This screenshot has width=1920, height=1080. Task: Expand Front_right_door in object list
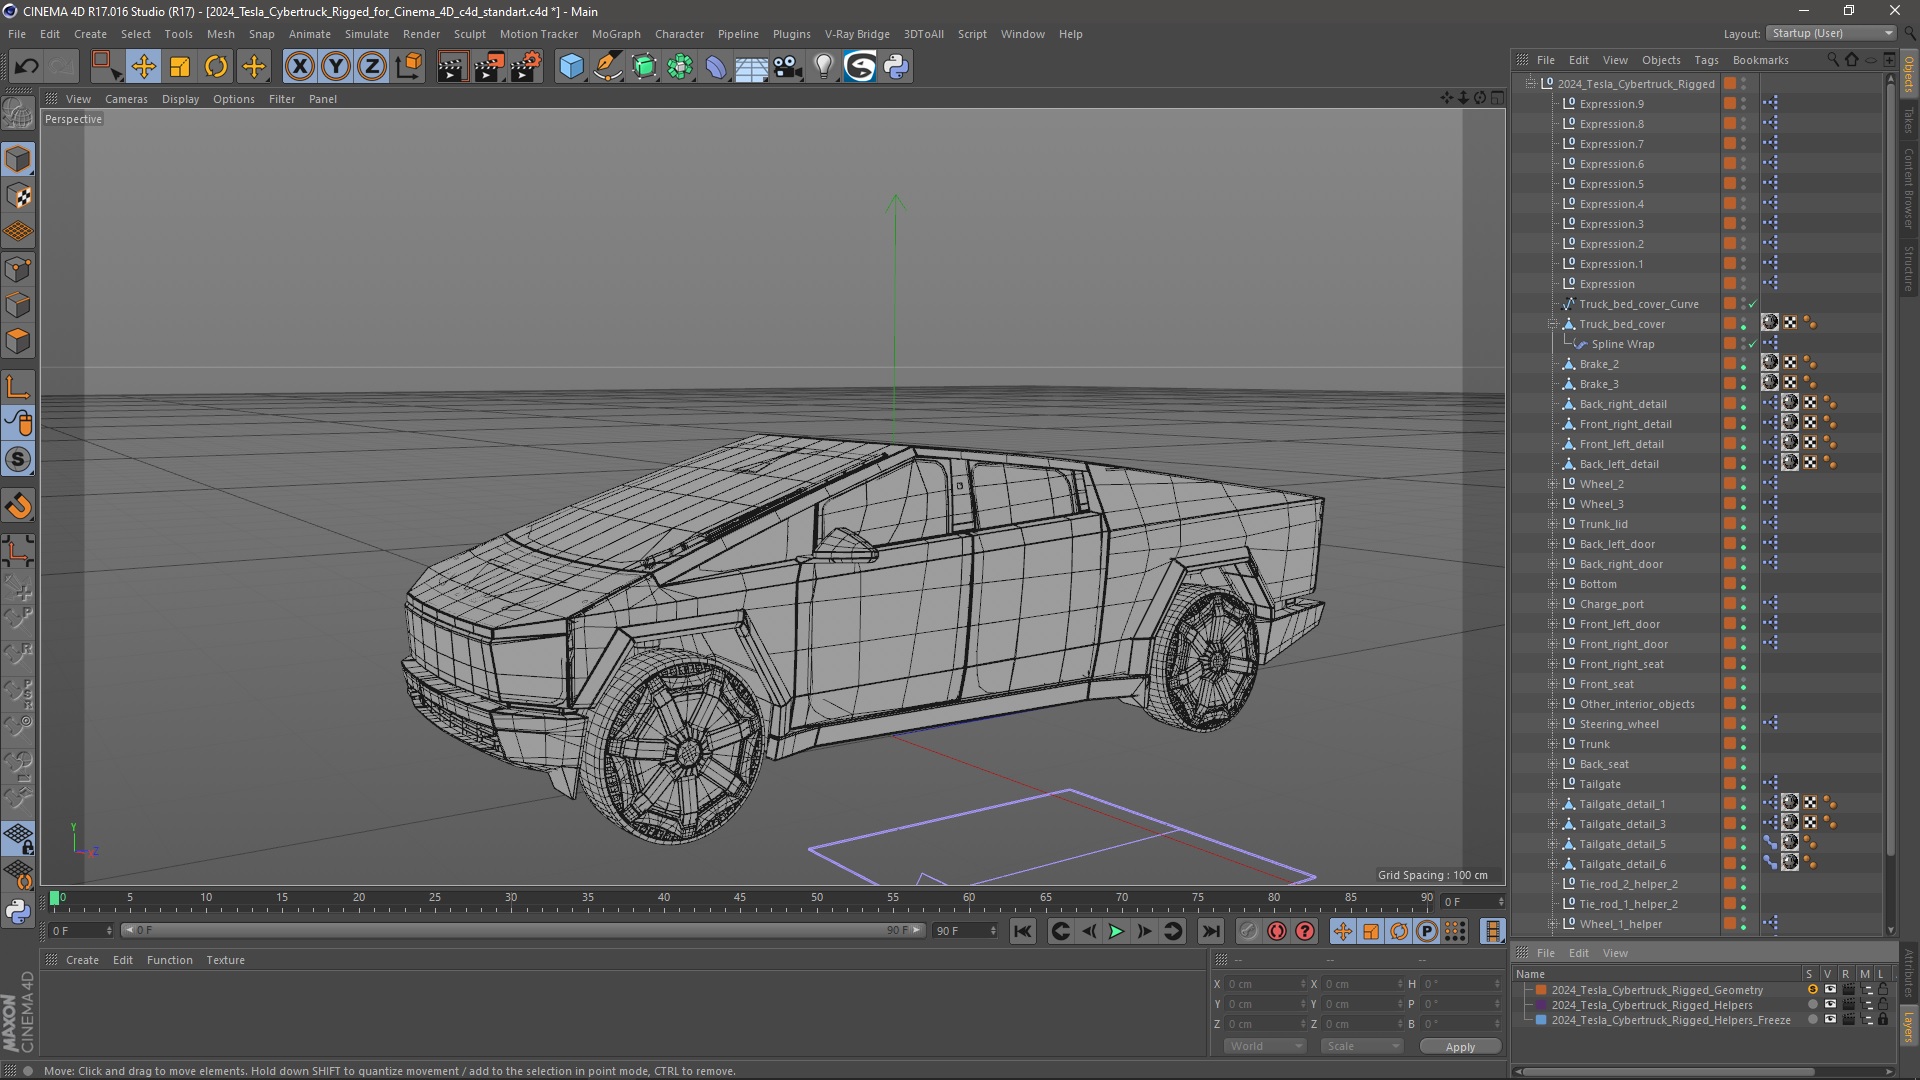pyautogui.click(x=1552, y=644)
